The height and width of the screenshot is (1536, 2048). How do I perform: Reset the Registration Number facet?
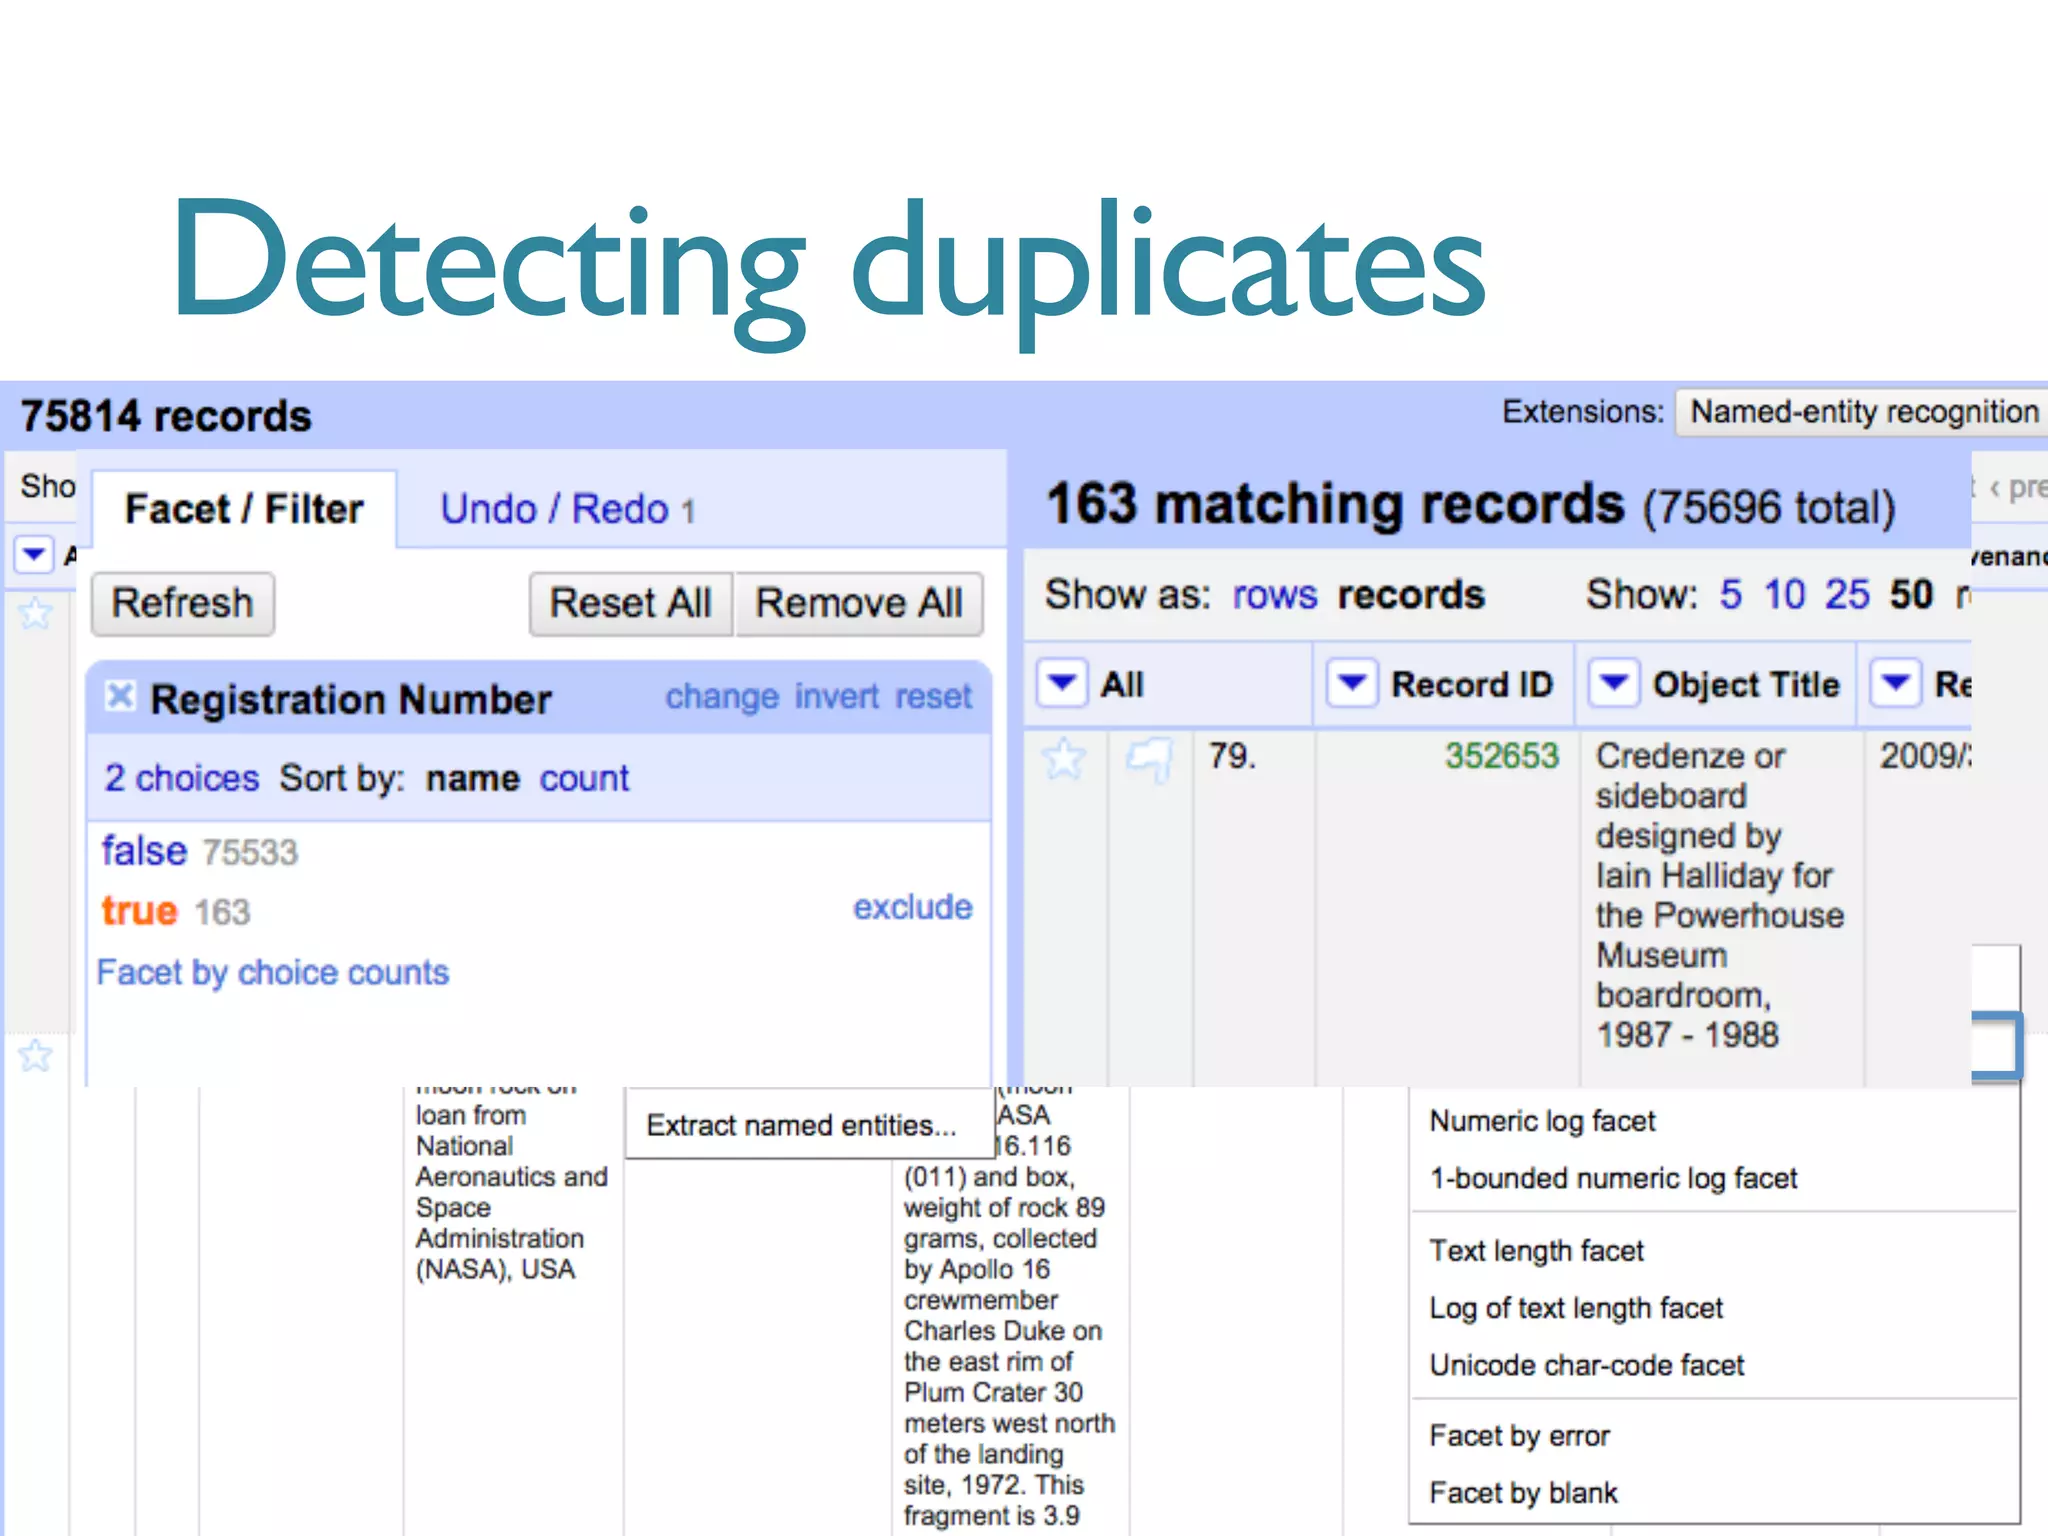point(933,696)
